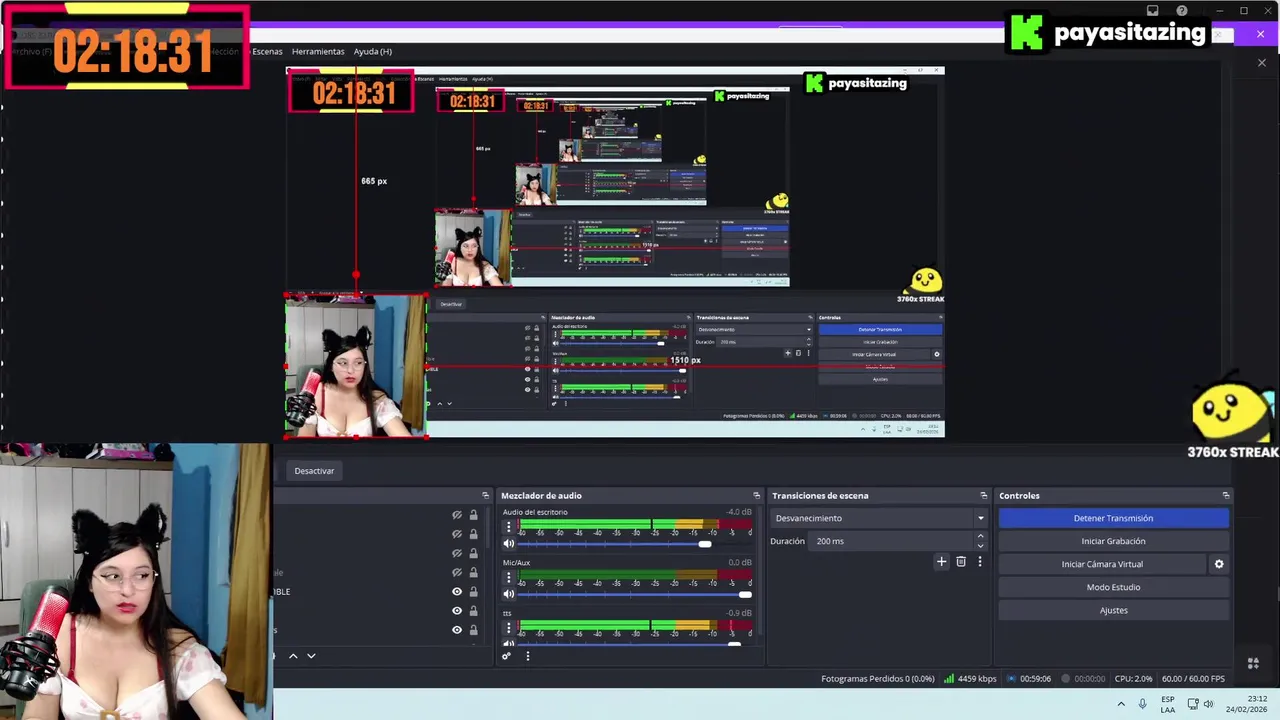This screenshot has width=1280, height=720.
Task: Click the '00:59:06' stream time
Action: click(1035, 679)
